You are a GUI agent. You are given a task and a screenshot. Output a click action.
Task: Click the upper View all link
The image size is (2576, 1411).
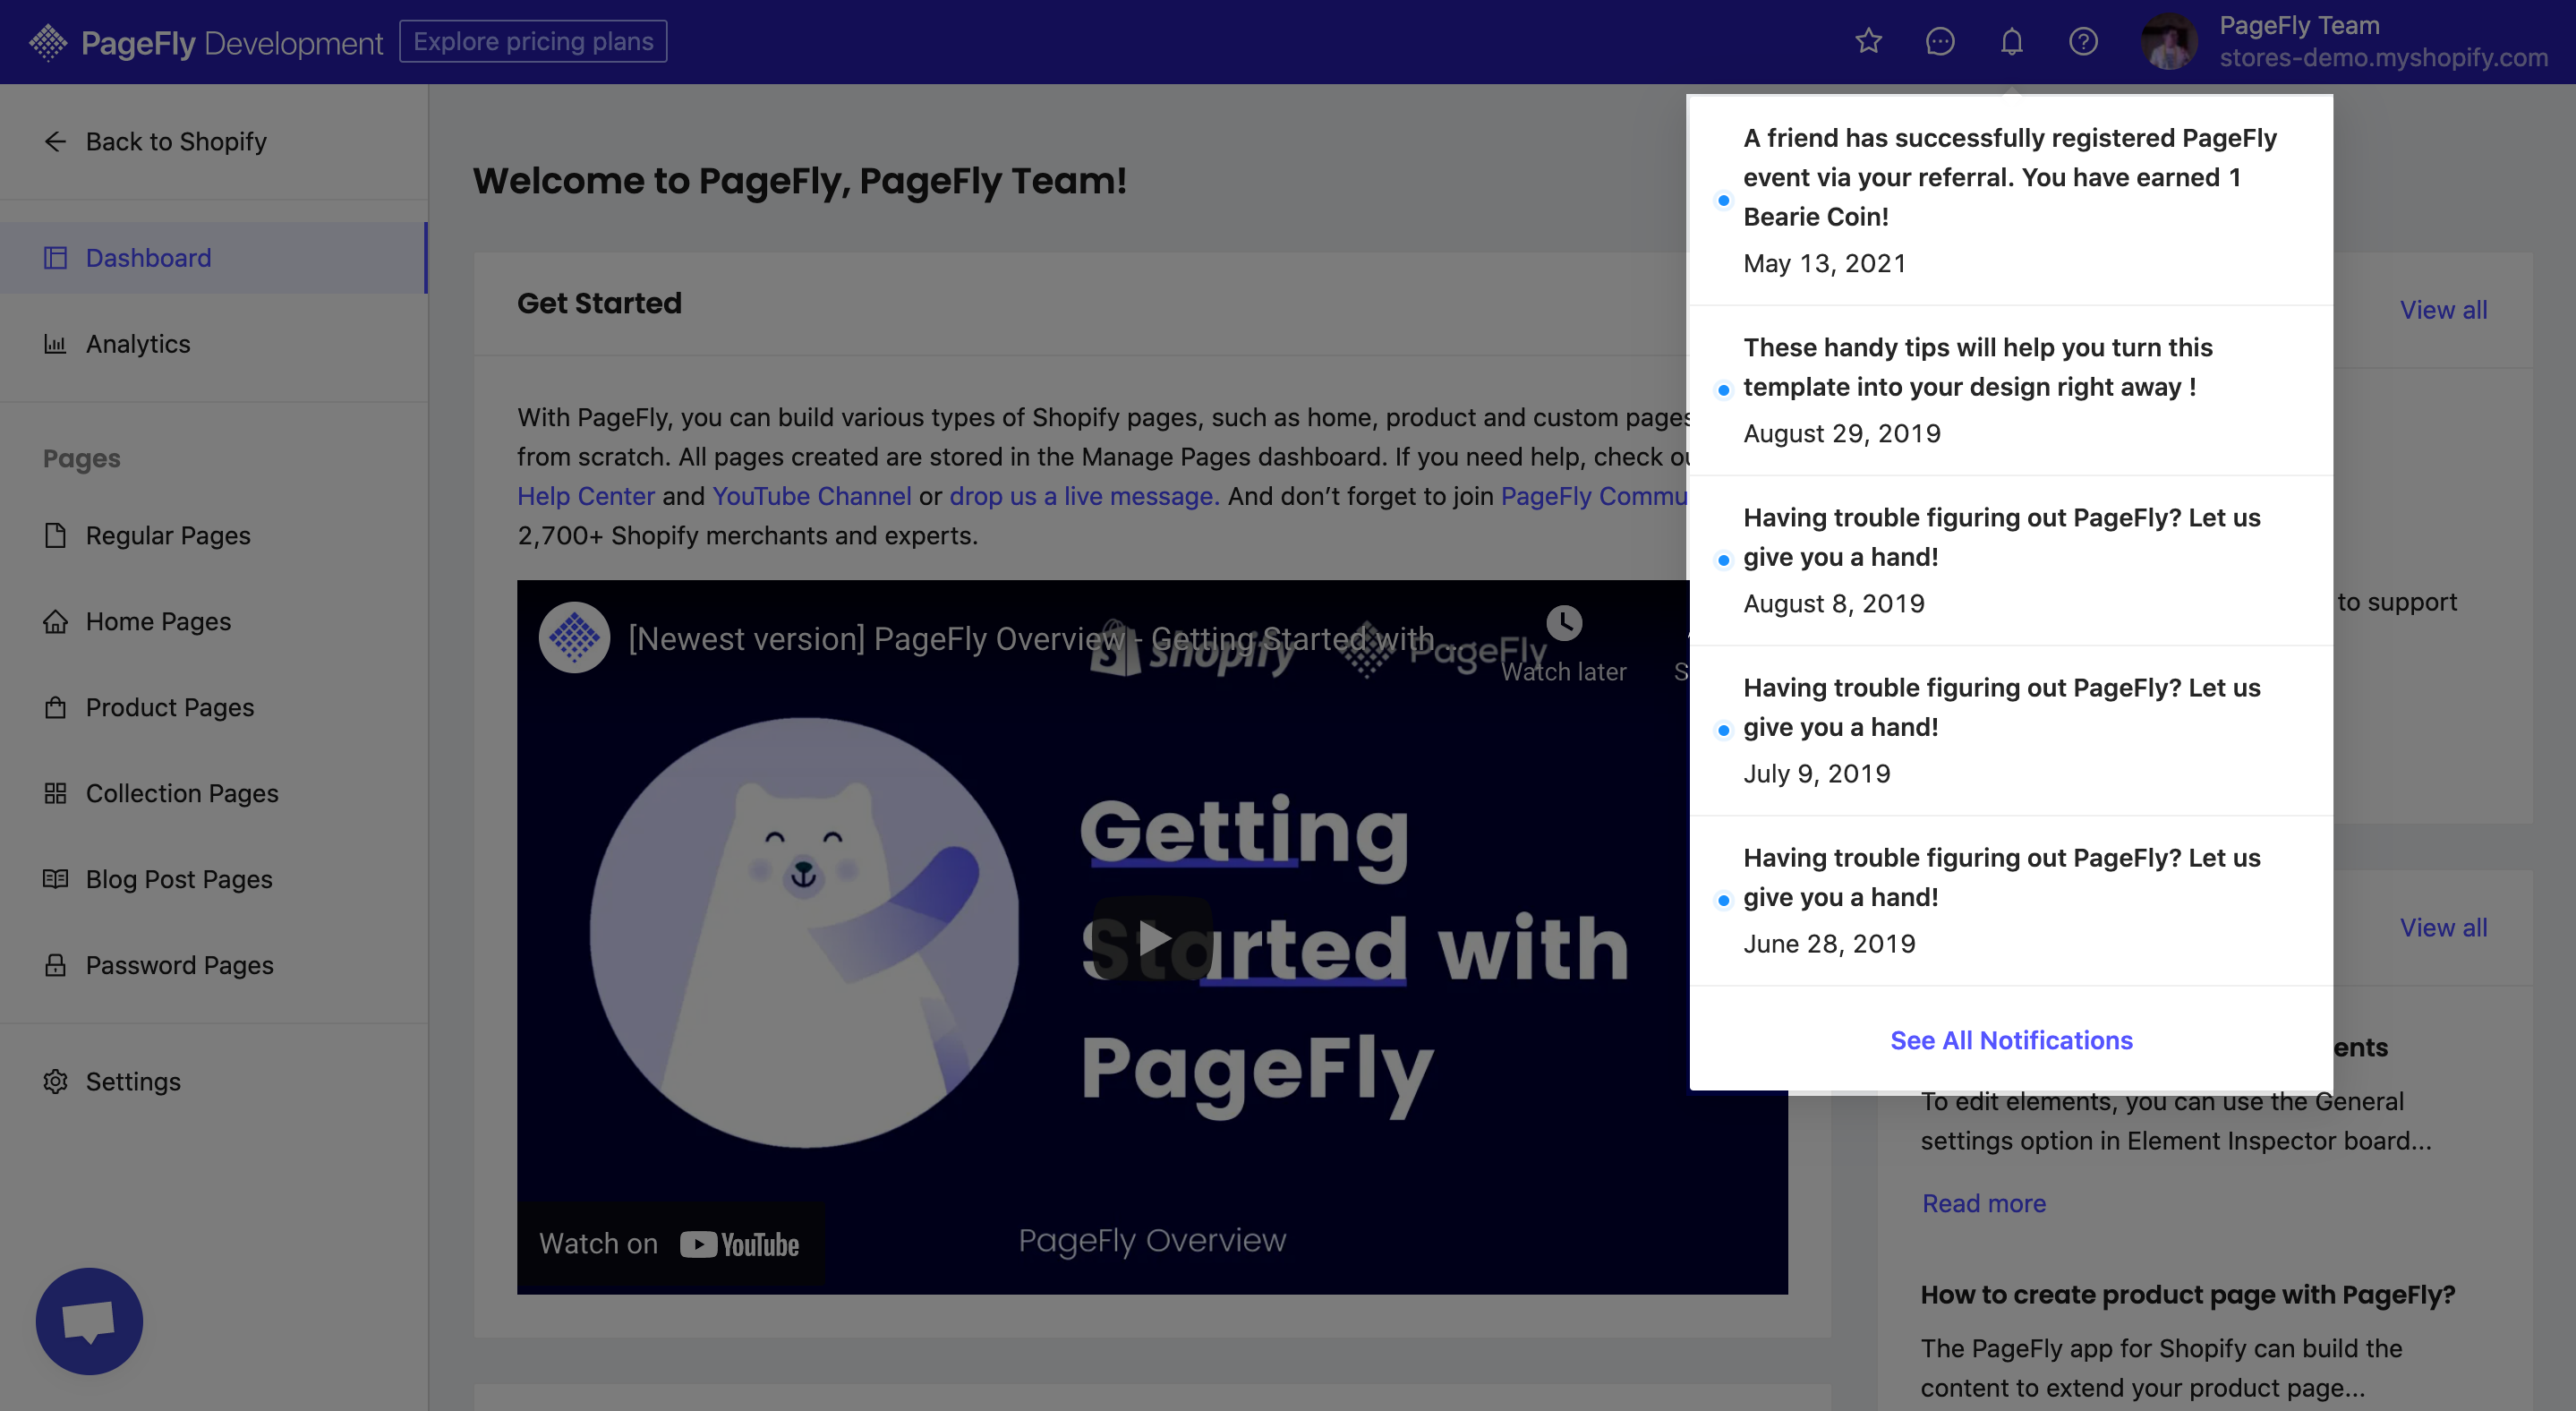(2443, 310)
